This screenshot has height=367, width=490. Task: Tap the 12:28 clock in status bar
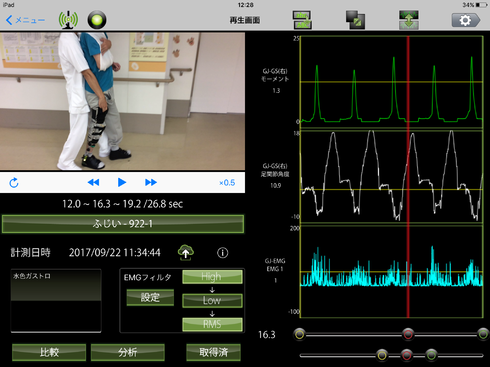(246, 5)
